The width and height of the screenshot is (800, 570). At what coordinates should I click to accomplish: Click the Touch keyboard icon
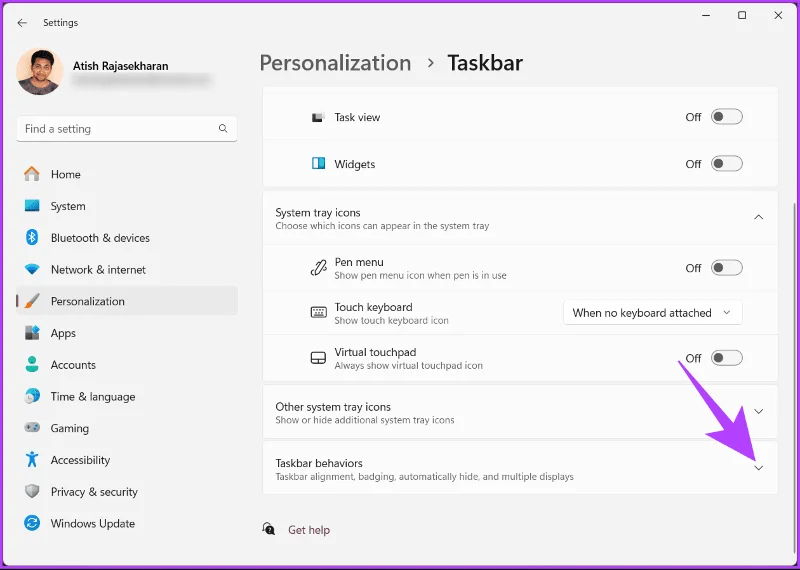pos(318,312)
